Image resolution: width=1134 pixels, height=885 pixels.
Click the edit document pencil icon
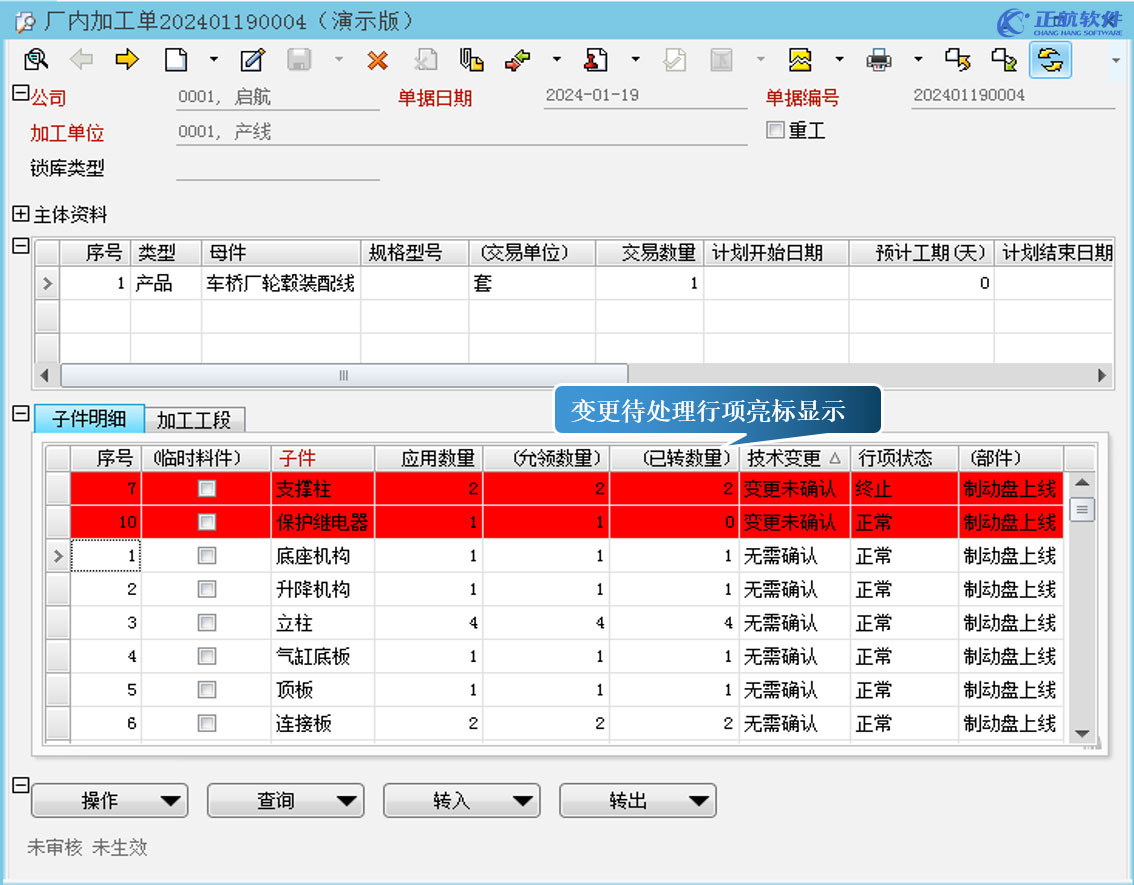click(252, 59)
